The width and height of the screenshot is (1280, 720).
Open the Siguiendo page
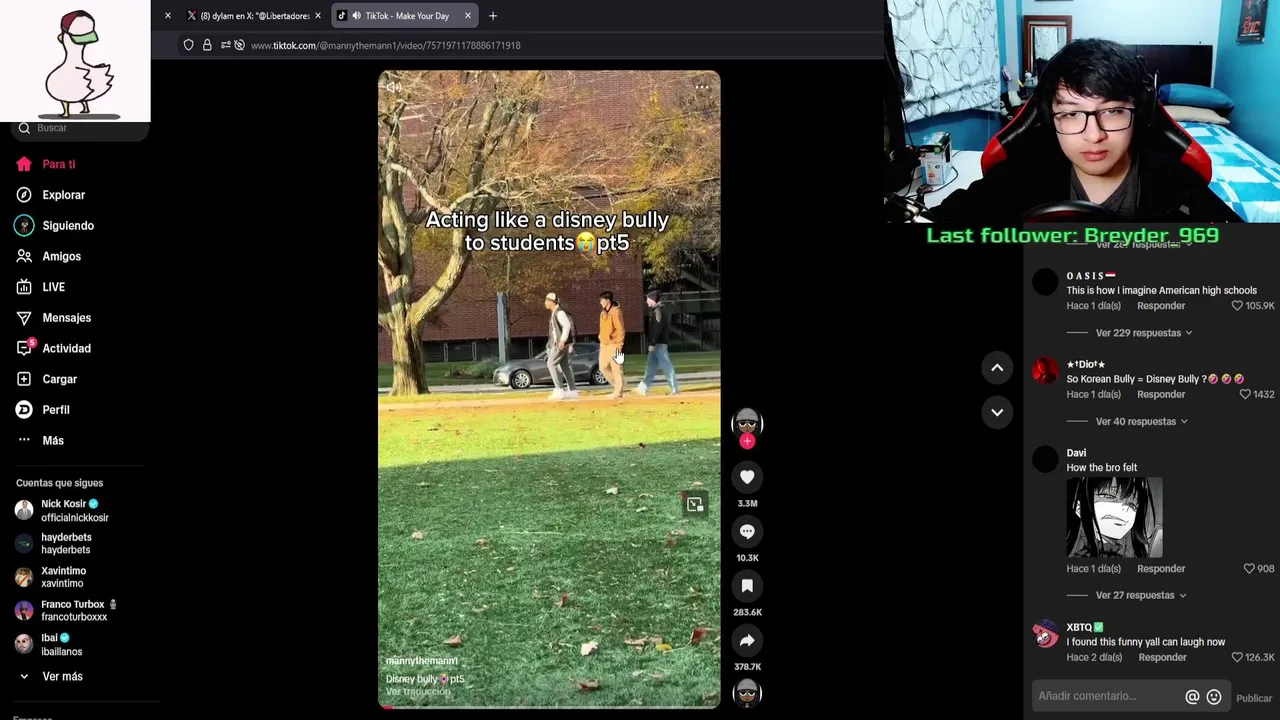pyautogui.click(x=67, y=226)
